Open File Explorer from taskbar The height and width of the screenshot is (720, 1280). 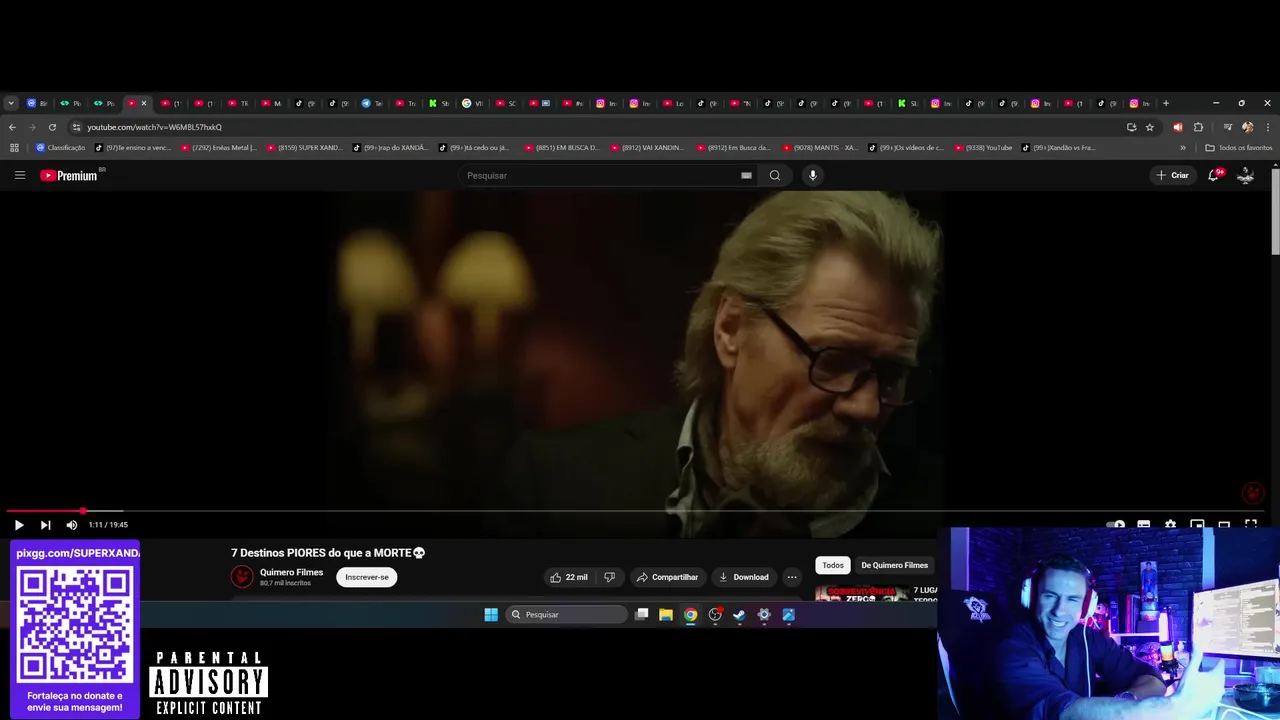point(666,615)
